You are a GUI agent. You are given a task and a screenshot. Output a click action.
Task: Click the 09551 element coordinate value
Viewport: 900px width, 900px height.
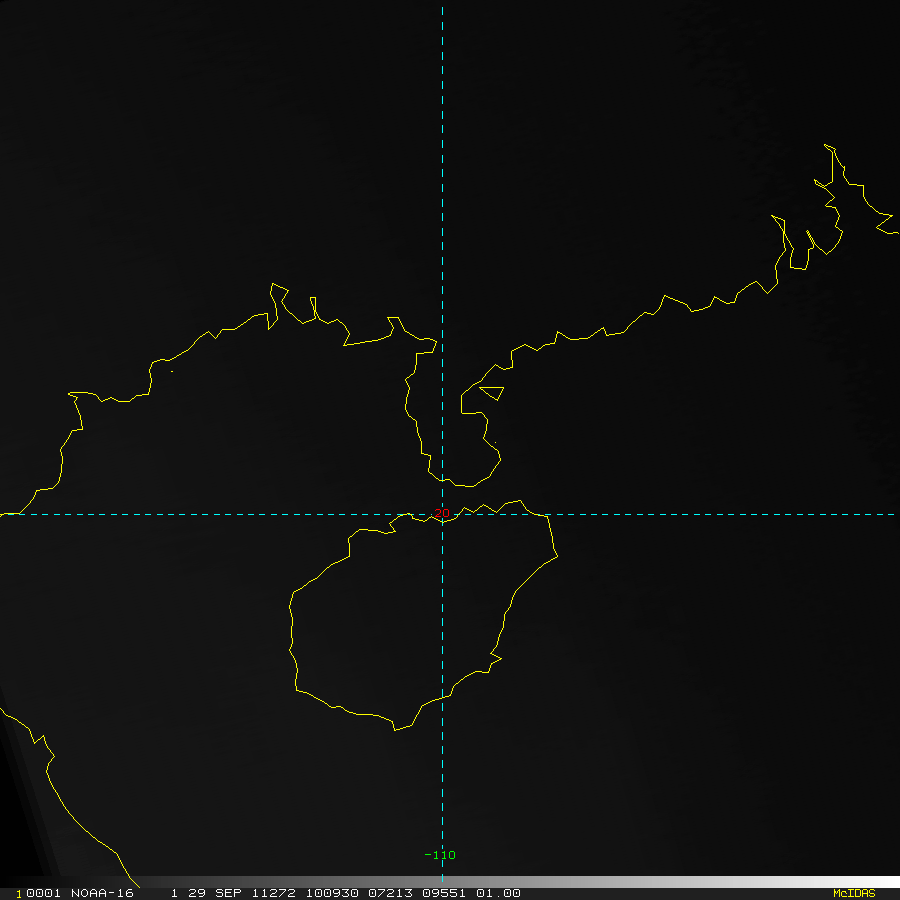[444, 893]
